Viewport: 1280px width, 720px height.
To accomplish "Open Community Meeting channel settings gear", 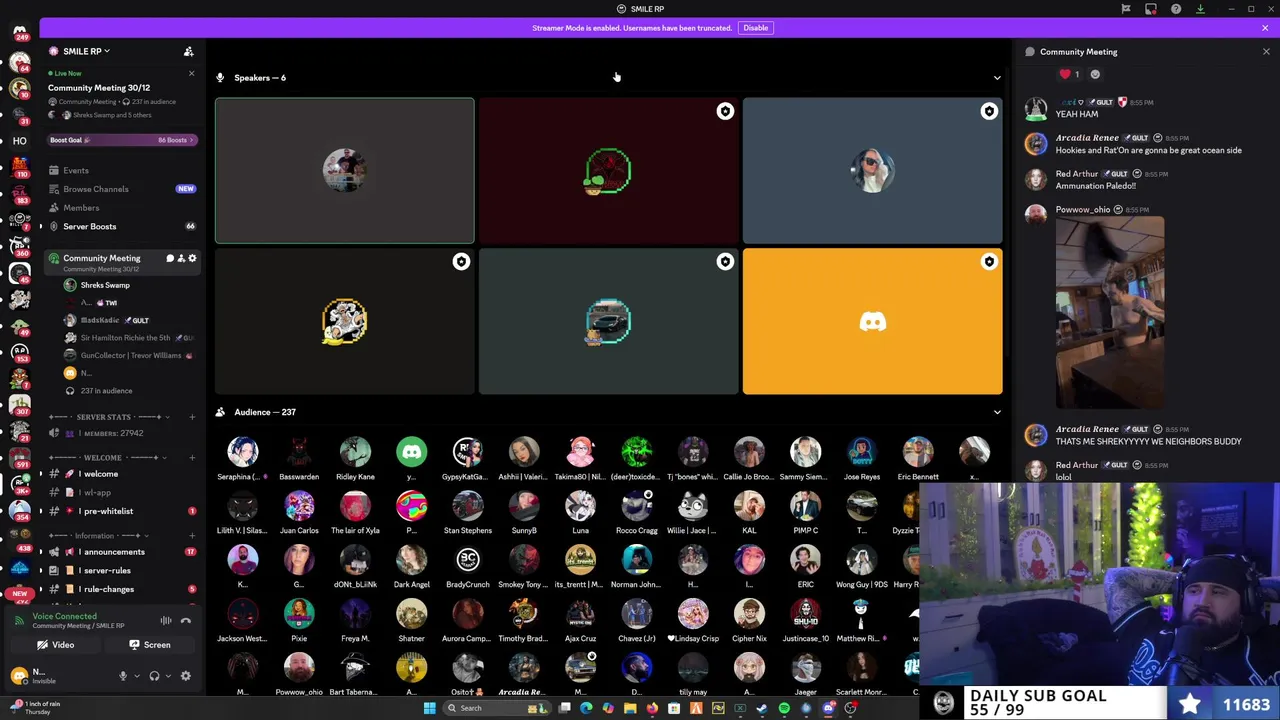I will pyautogui.click(x=192, y=258).
